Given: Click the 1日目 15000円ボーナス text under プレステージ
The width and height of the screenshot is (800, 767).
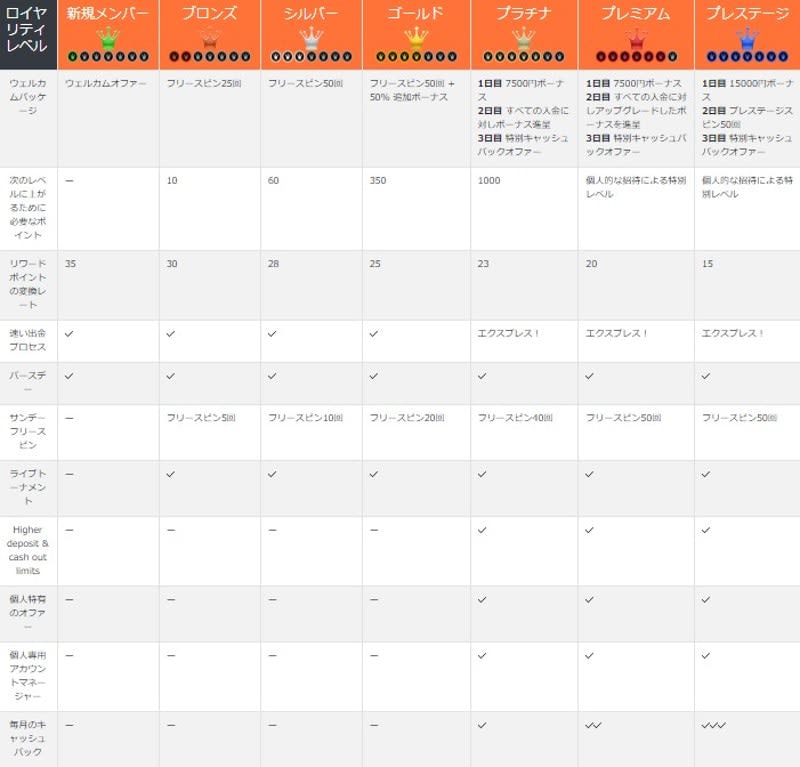Looking at the screenshot, I should [x=747, y=90].
